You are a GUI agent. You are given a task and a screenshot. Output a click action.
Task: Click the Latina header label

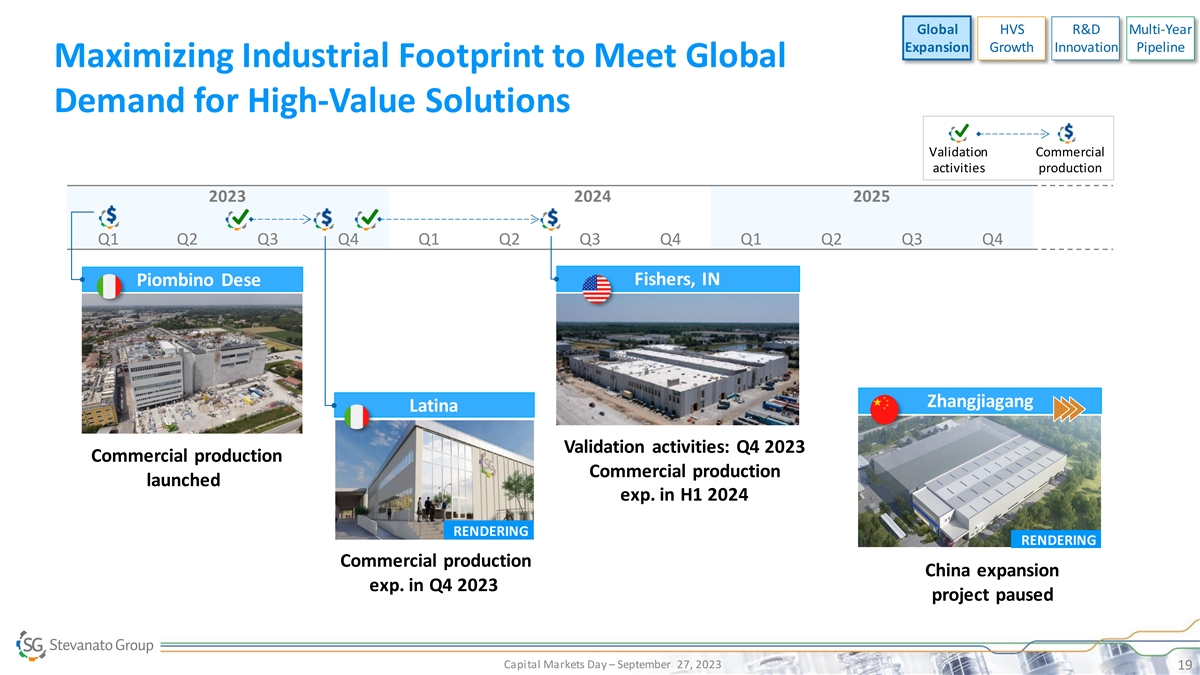click(x=432, y=406)
